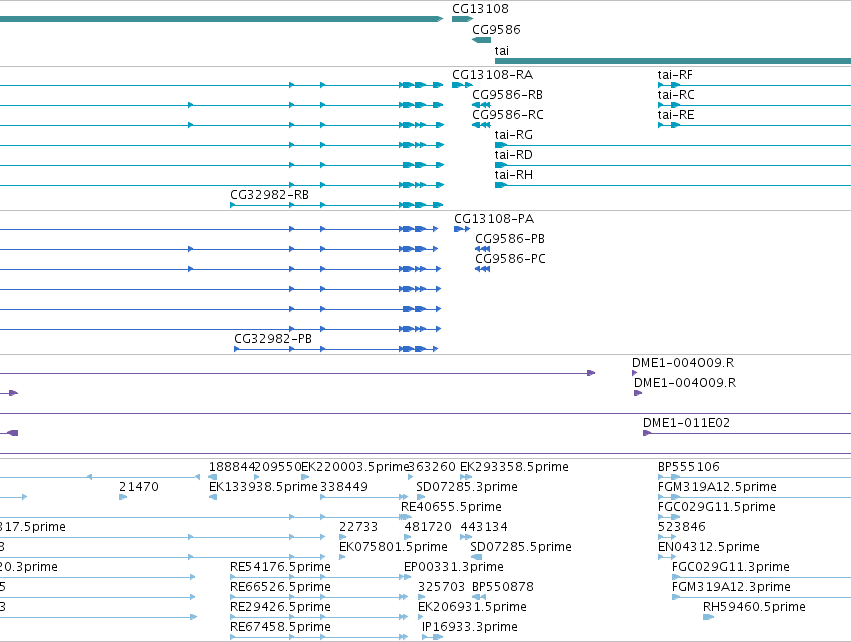851x642 pixels.
Task: Click the tai gene label
Action: (x=501, y=51)
